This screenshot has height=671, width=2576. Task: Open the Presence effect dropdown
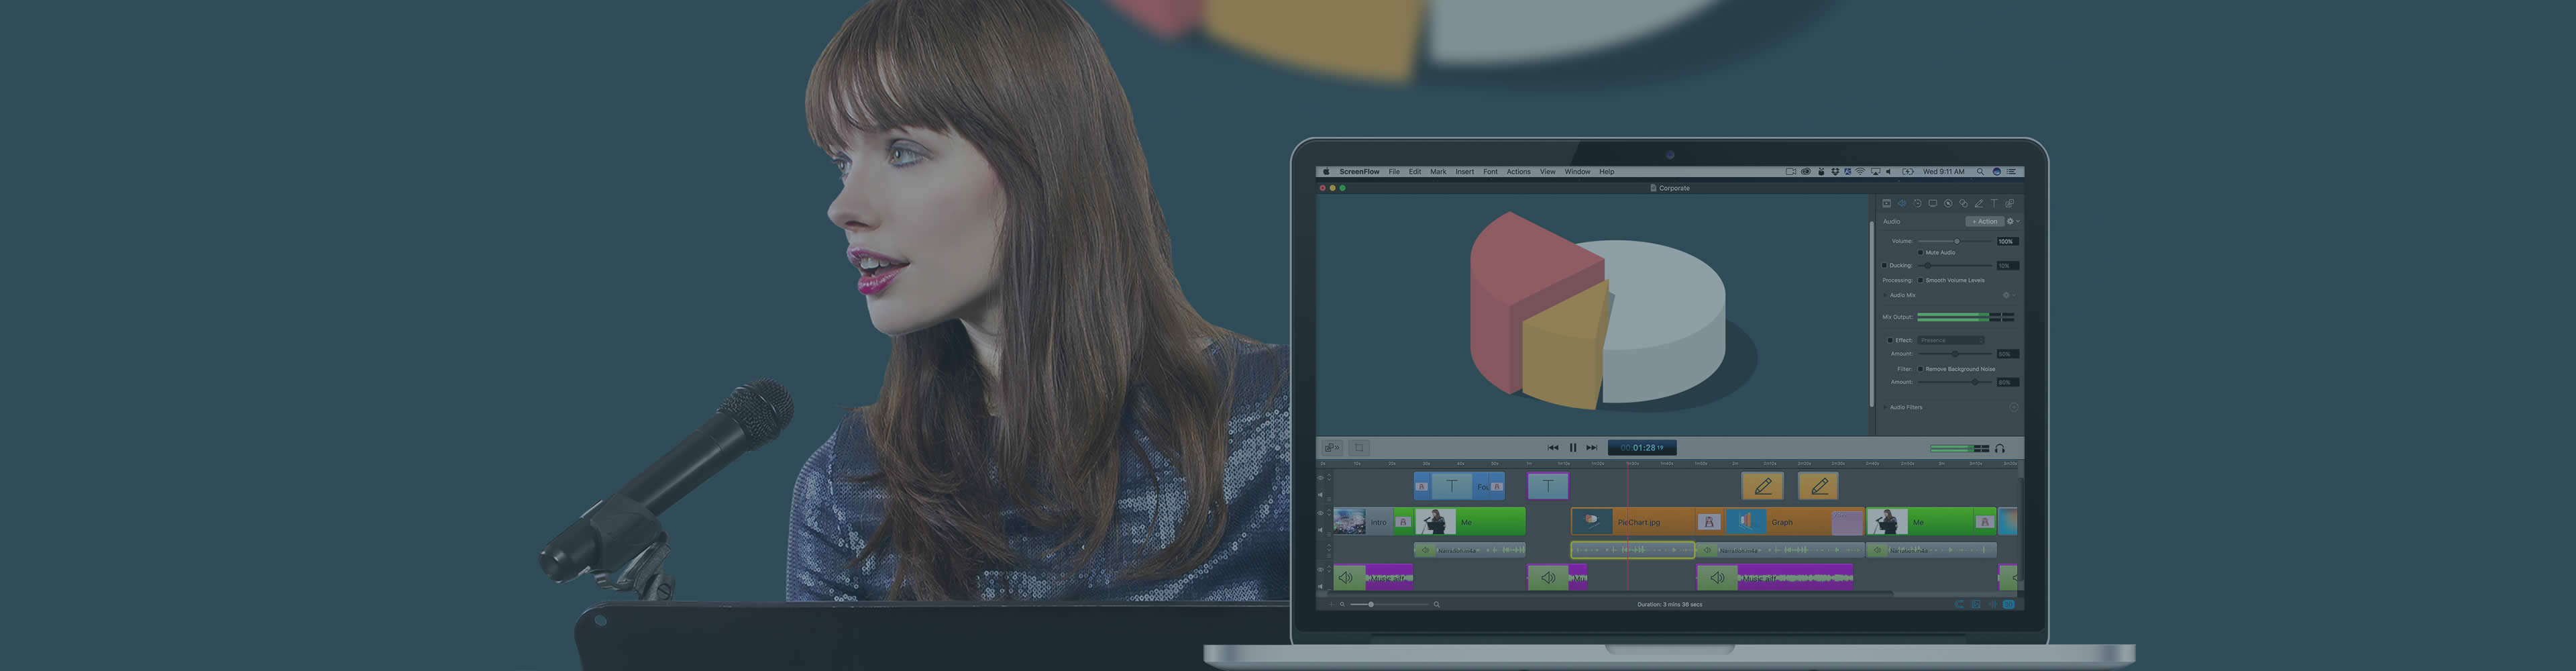[x=1952, y=340]
